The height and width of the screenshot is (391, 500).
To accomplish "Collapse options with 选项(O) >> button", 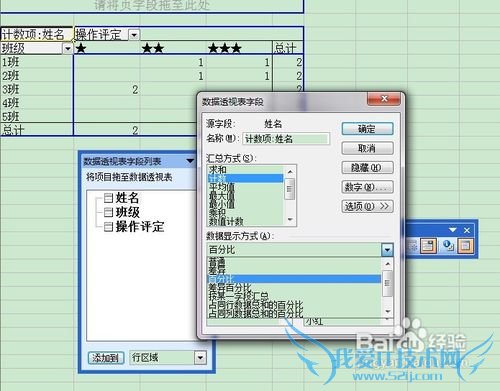I will pos(367,207).
